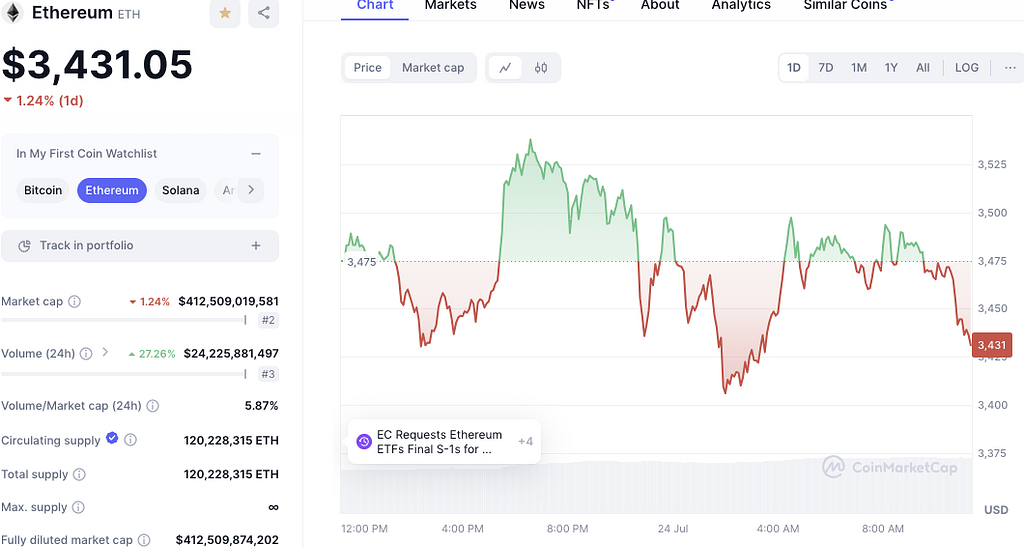The image size is (1024, 548).
Task: Switch to line chart view icon
Action: click(505, 68)
